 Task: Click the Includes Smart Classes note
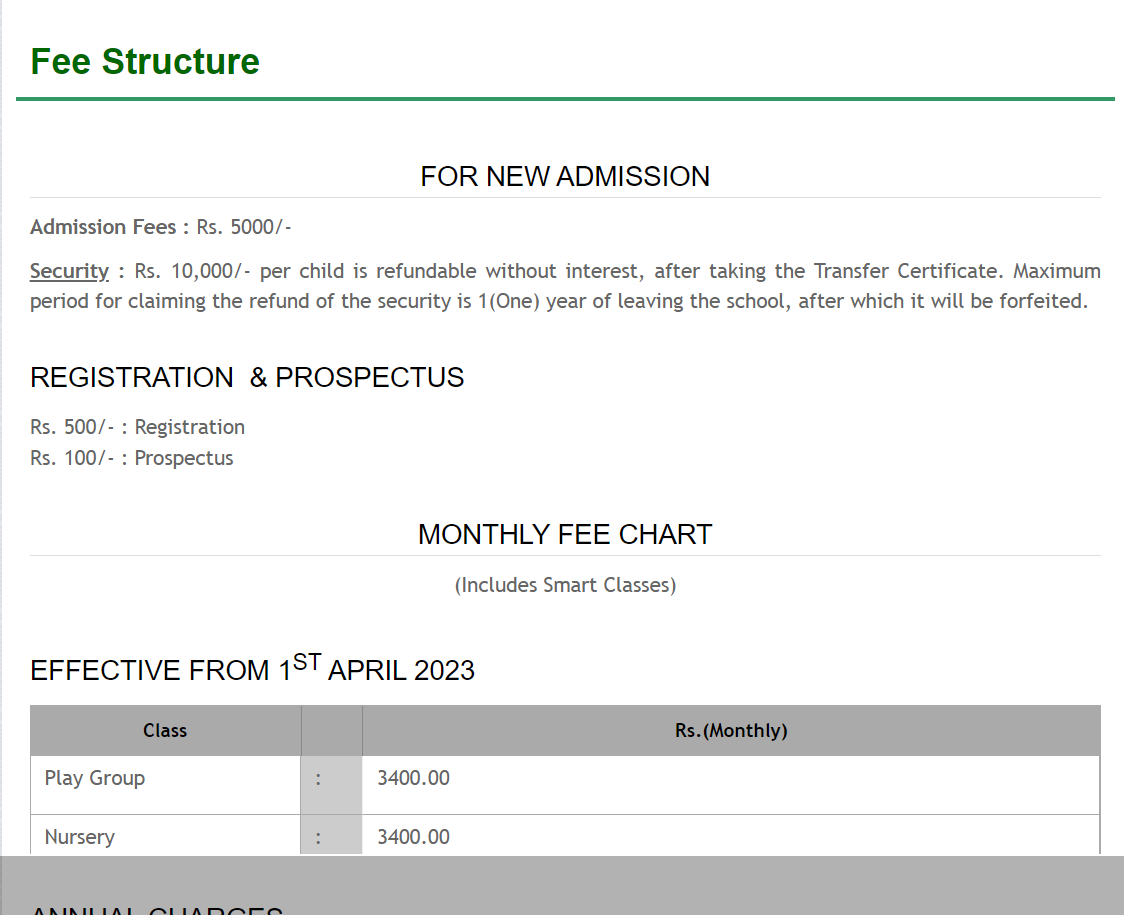pyautogui.click(x=565, y=585)
